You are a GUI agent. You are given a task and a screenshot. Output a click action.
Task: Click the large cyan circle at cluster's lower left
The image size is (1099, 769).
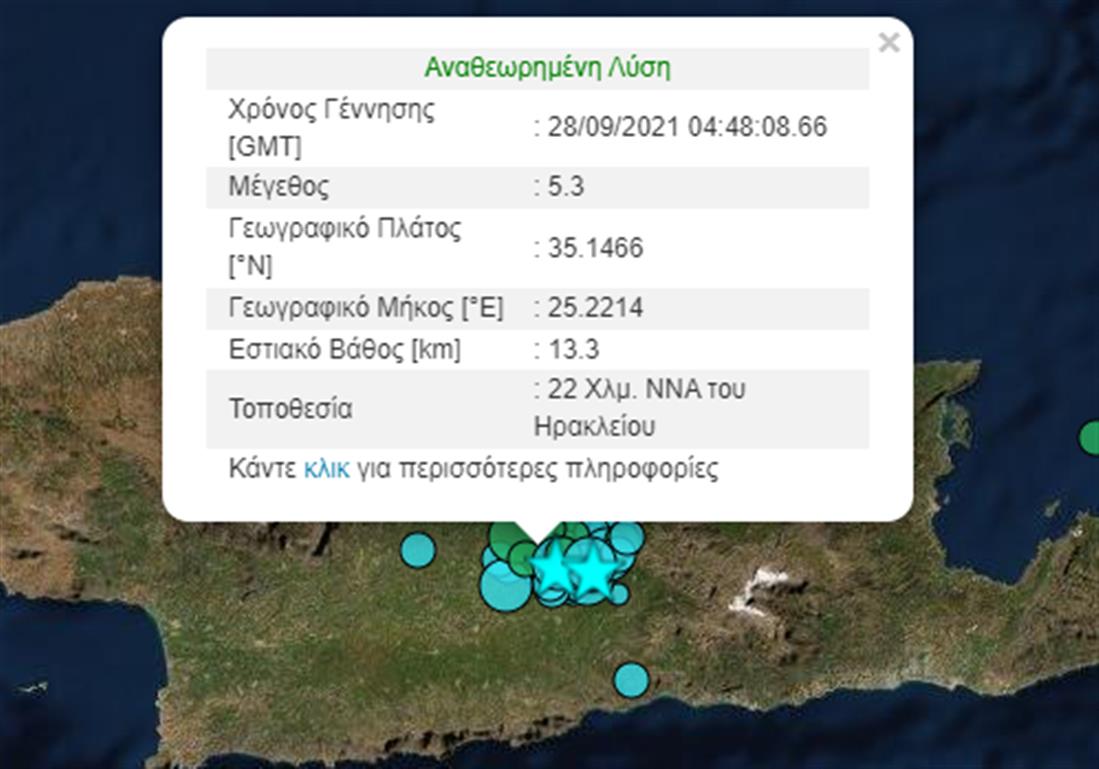click(504, 586)
